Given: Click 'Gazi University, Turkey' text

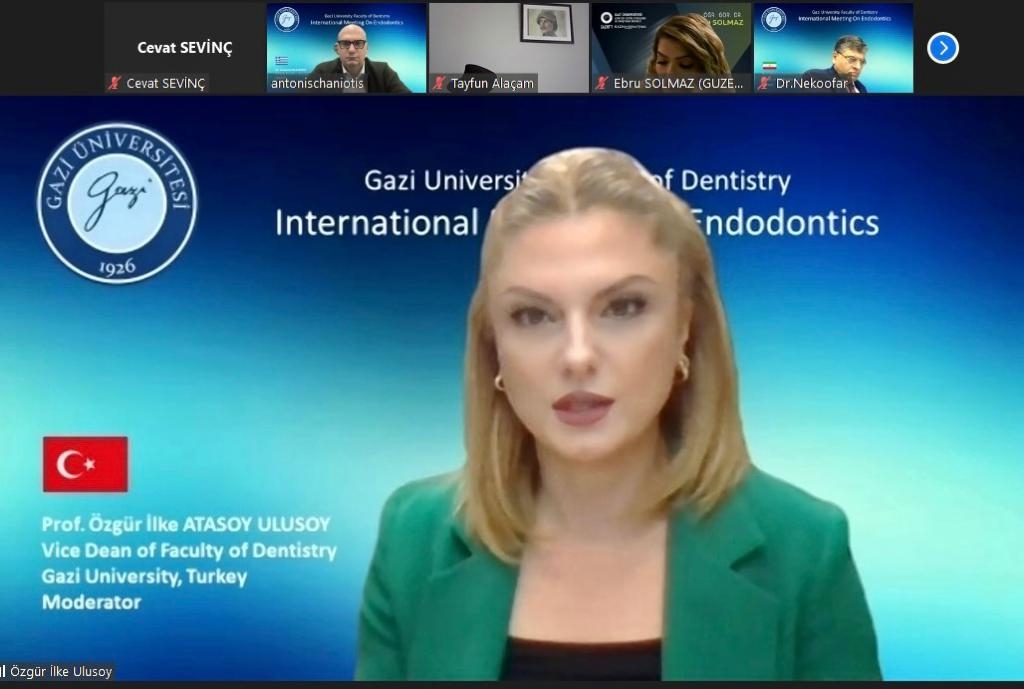Looking at the screenshot, I should pos(144,577).
